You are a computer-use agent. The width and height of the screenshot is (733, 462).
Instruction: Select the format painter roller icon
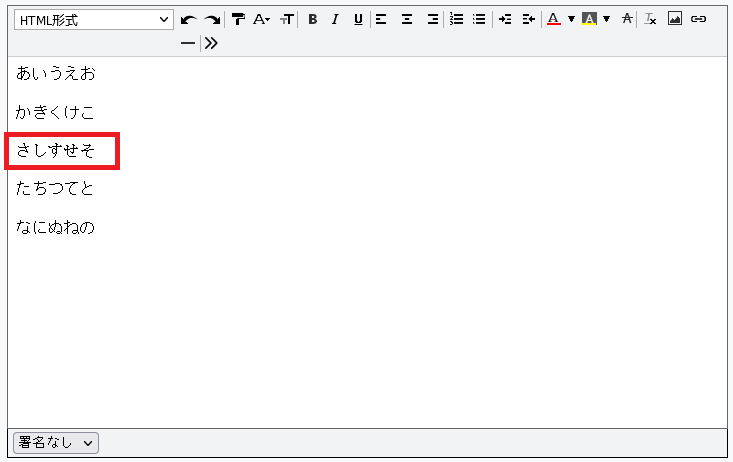[238, 19]
